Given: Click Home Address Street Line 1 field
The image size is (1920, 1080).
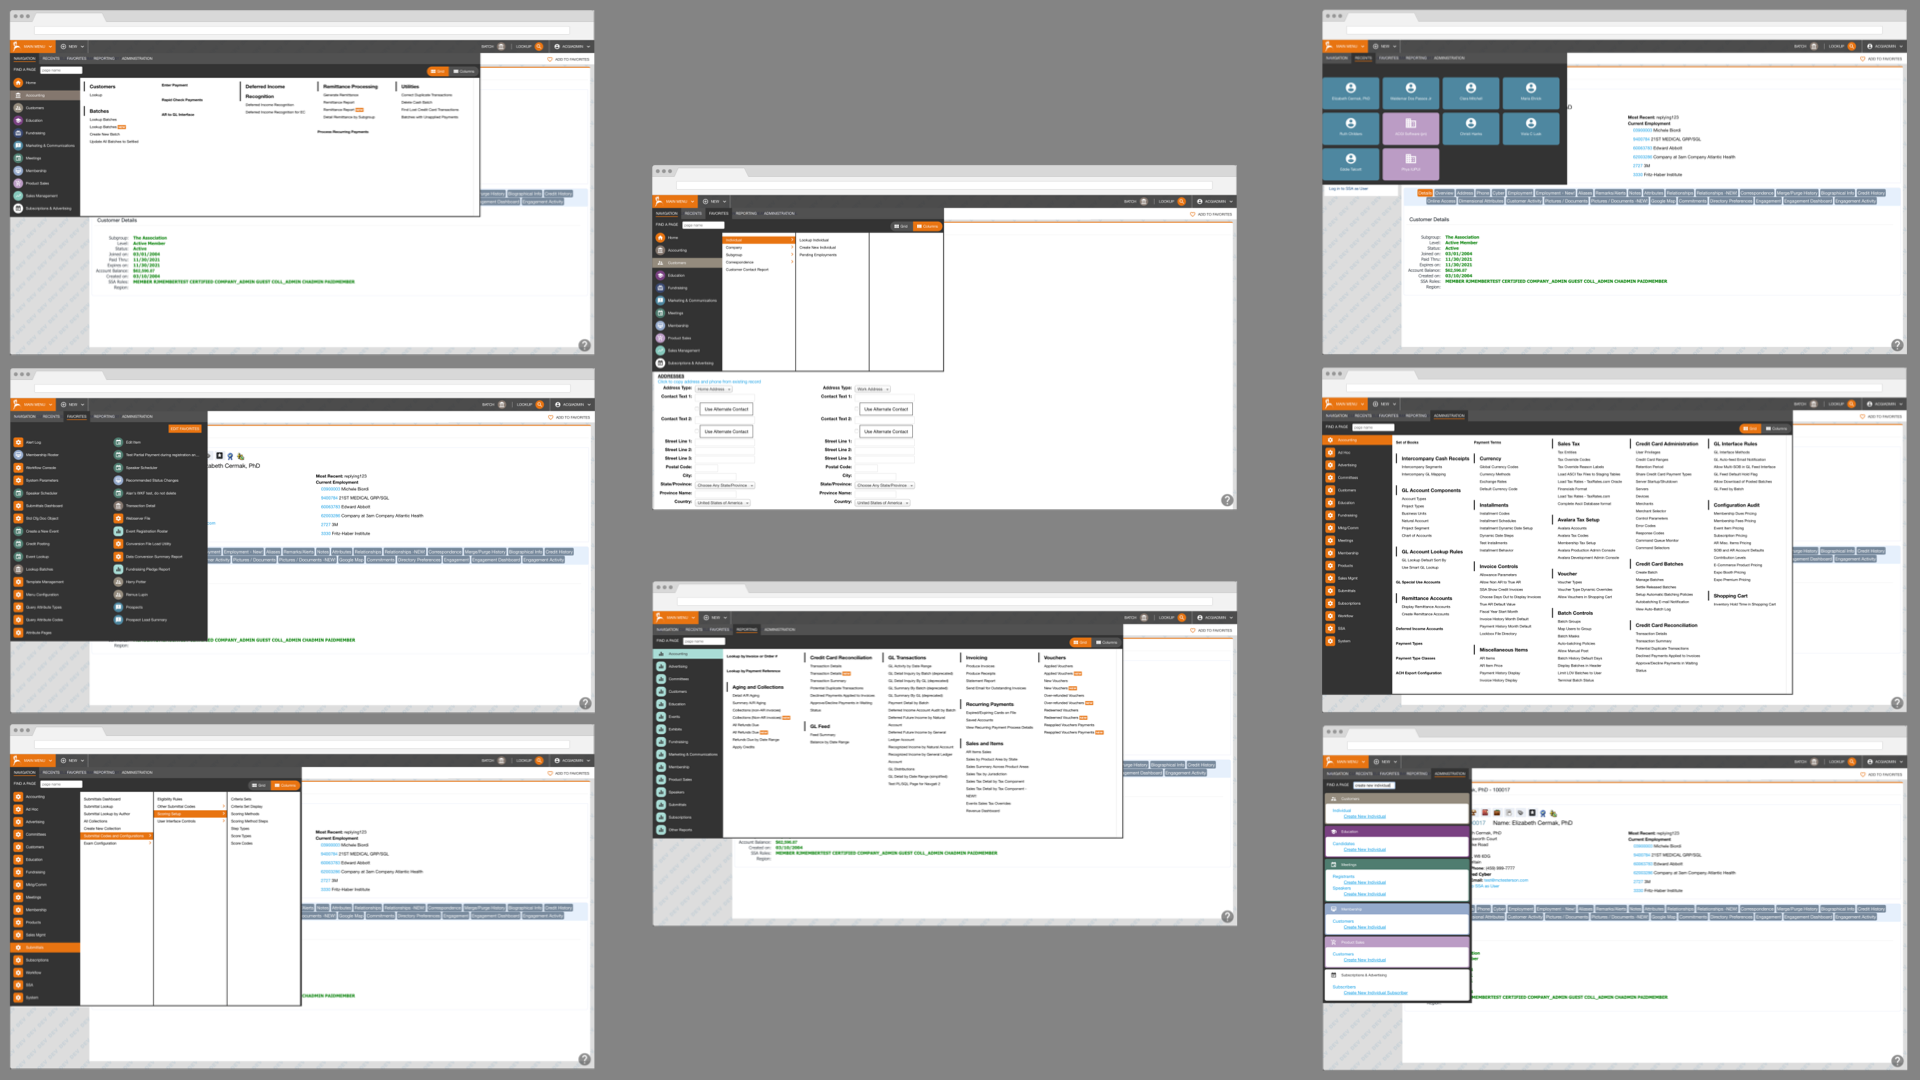Looking at the screenshot, I should tap(725, 441).
